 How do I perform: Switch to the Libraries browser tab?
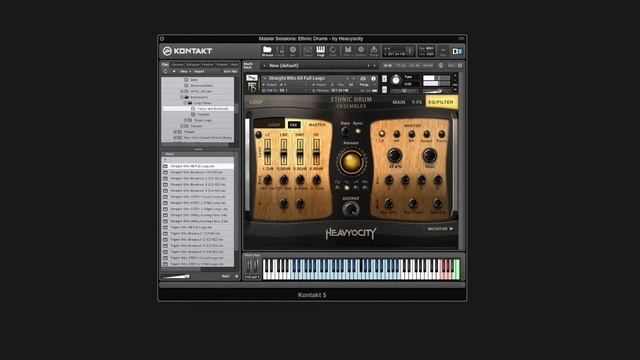177,64
